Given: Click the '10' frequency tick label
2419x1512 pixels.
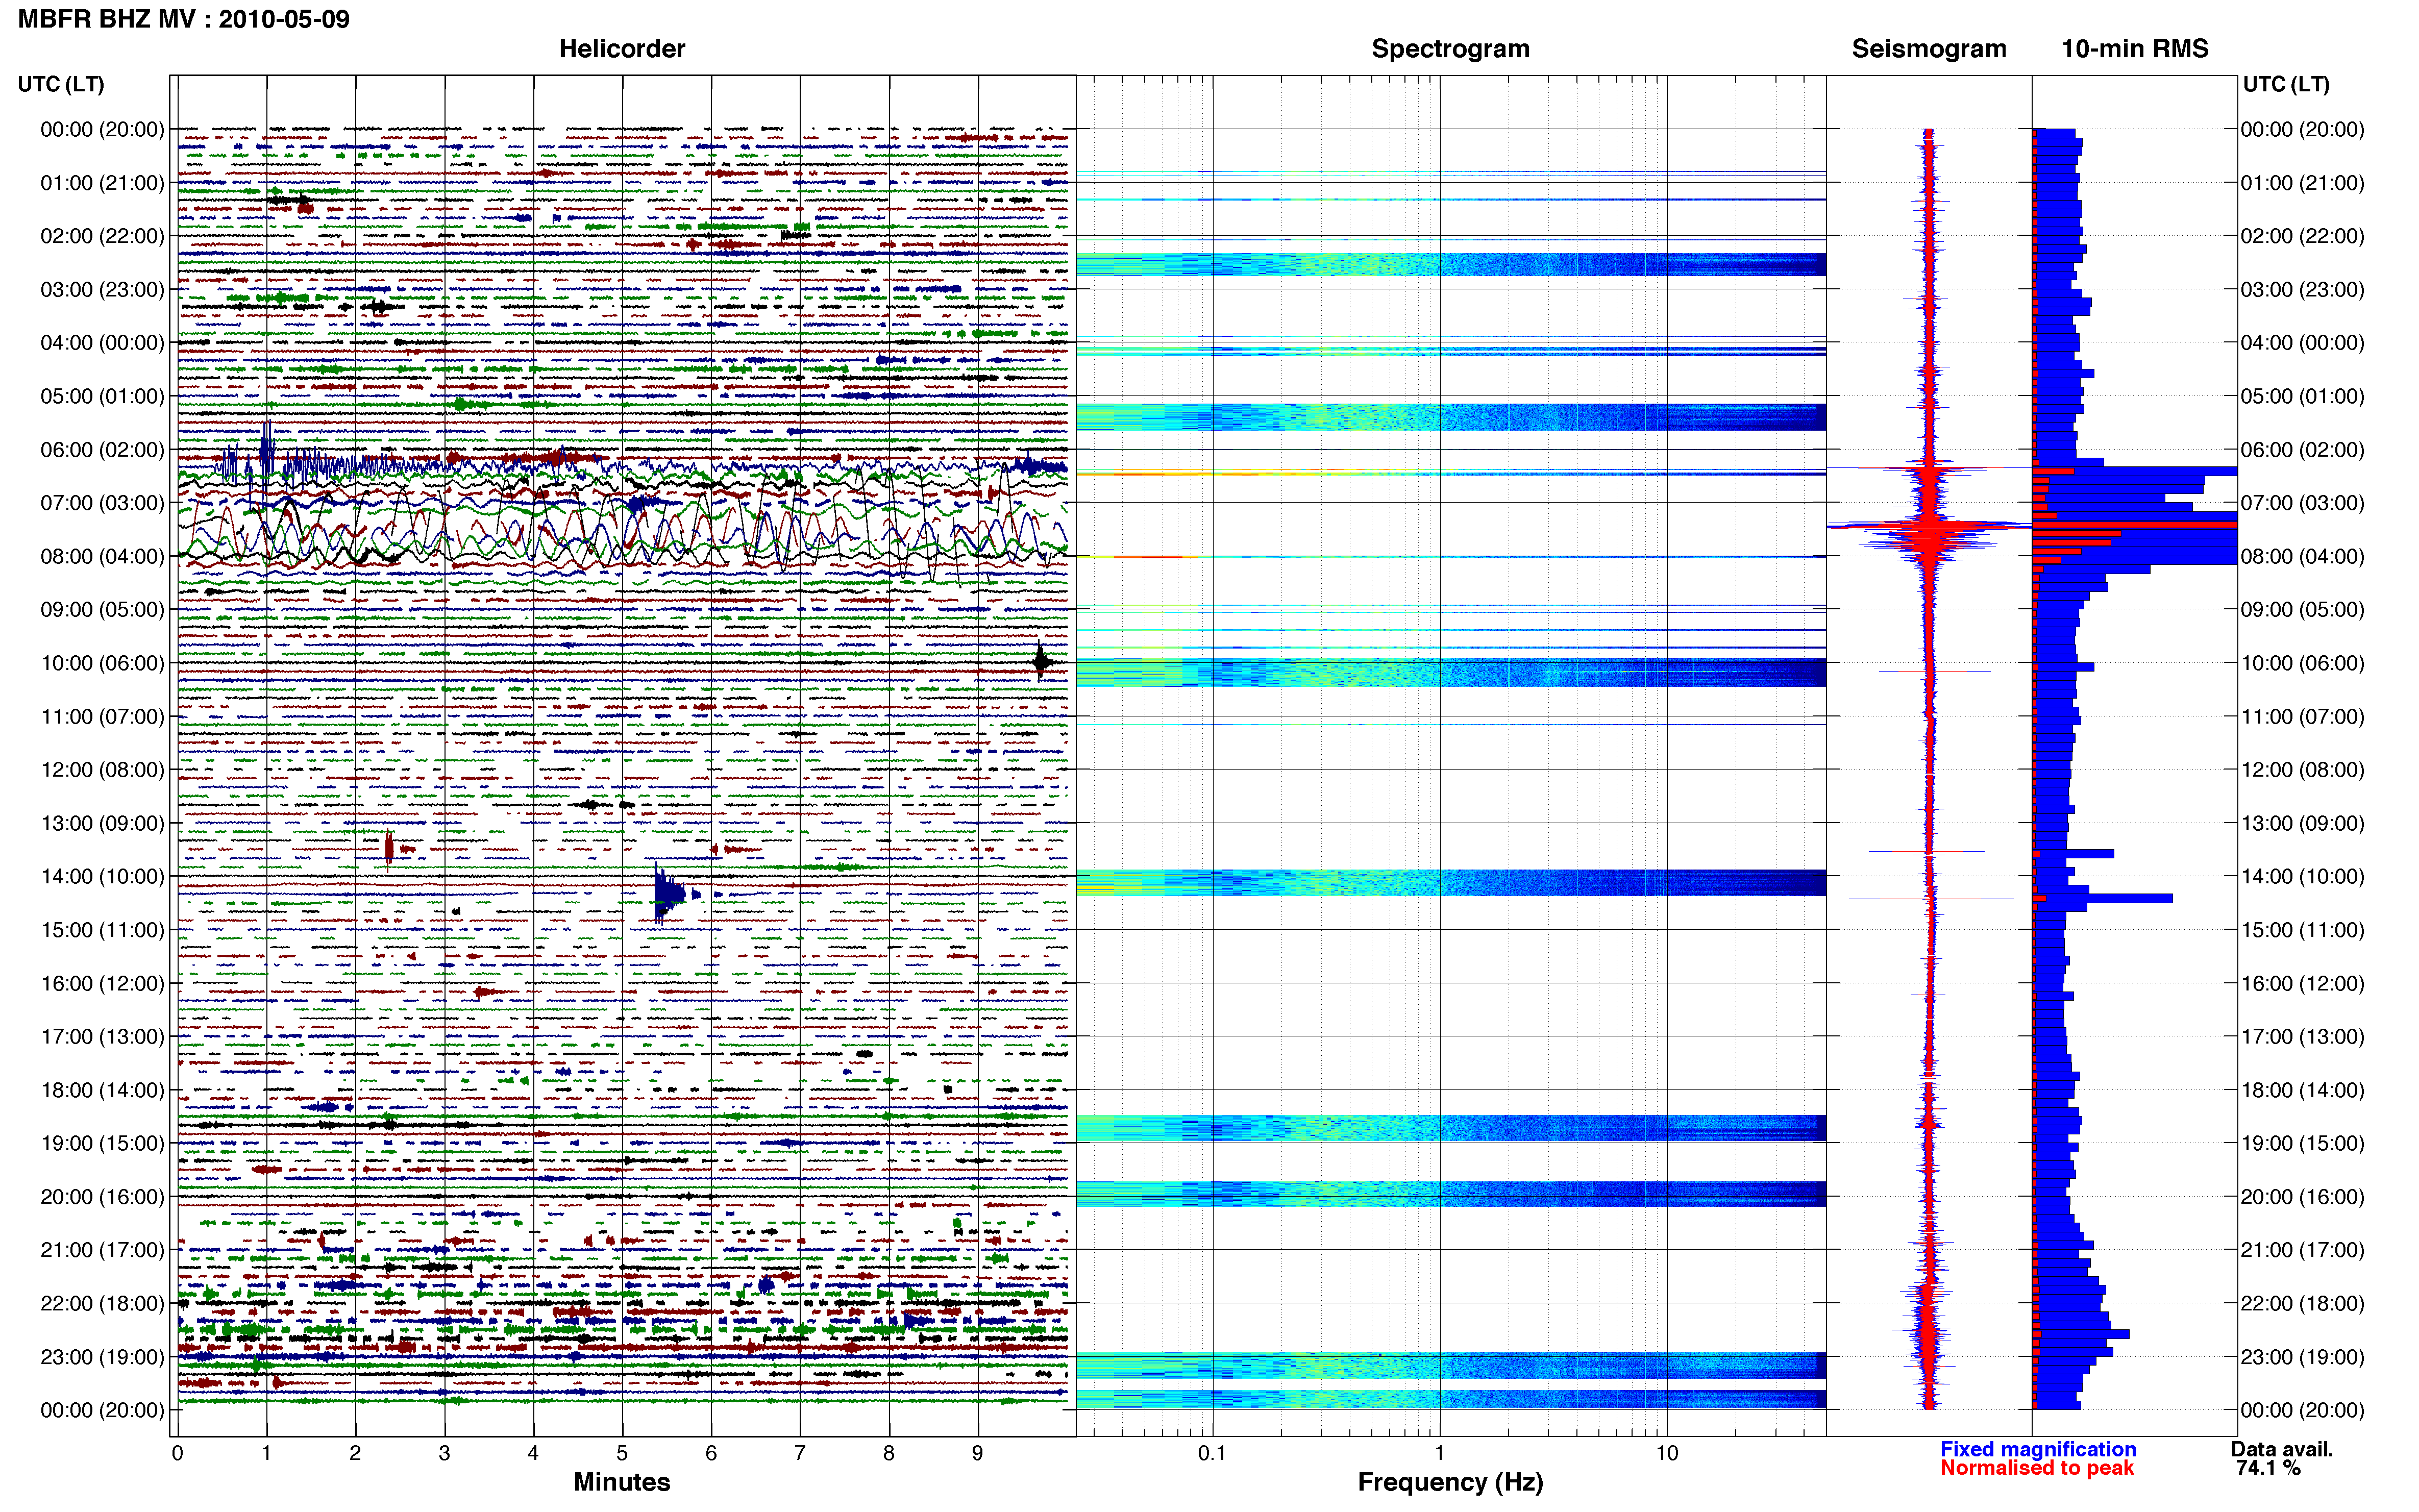Looking at the screenshot, I should tap(1666, 1453).
